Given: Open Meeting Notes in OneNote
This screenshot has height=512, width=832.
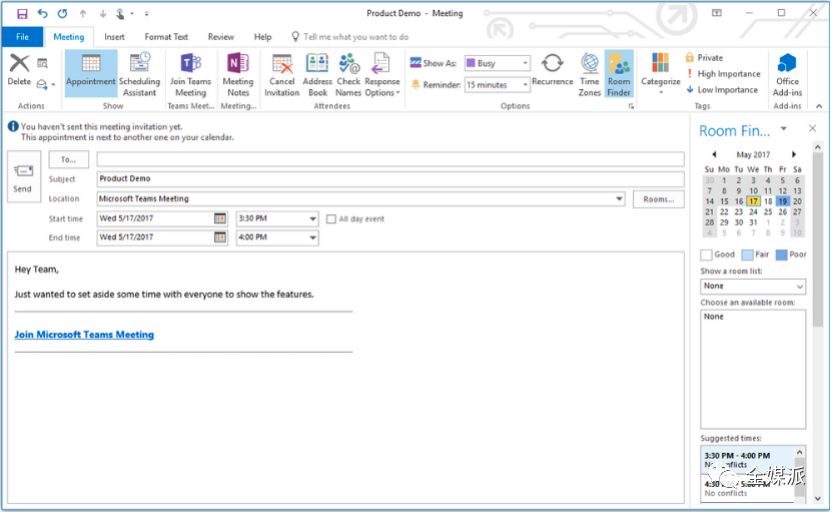Looking at the screenshot, I should [x=238, y=74].
